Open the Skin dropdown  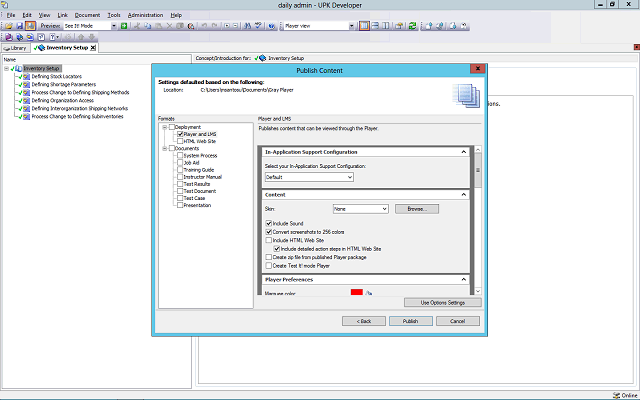(x=360, y=209)
